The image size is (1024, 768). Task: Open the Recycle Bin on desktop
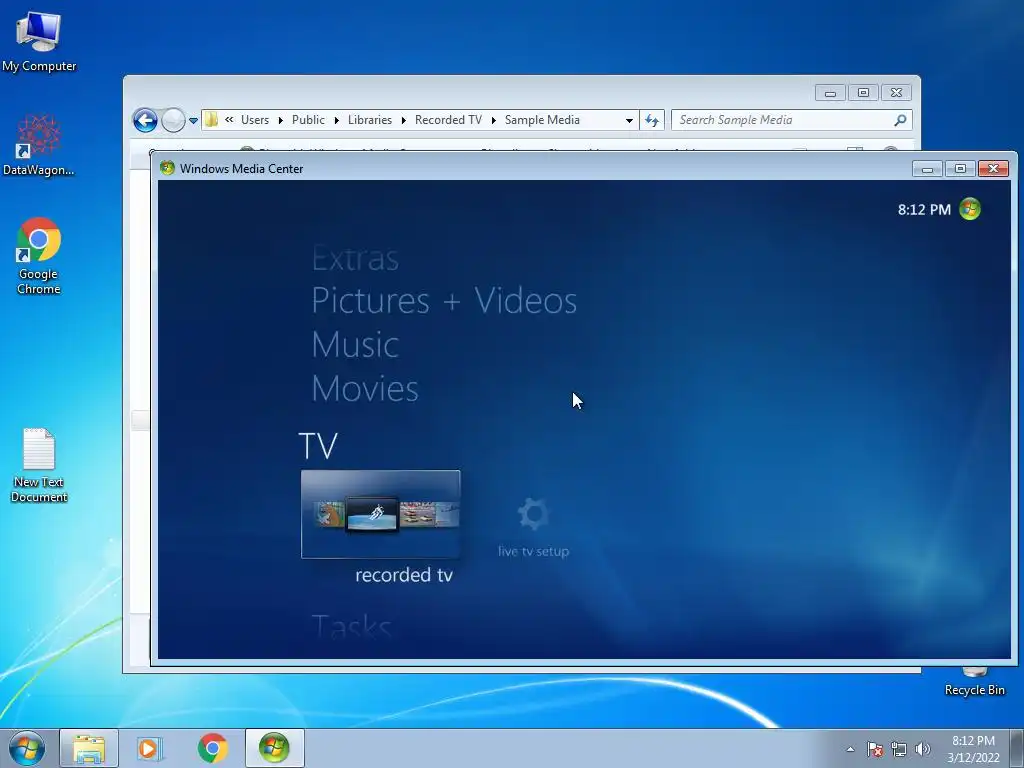click(974, 681)
